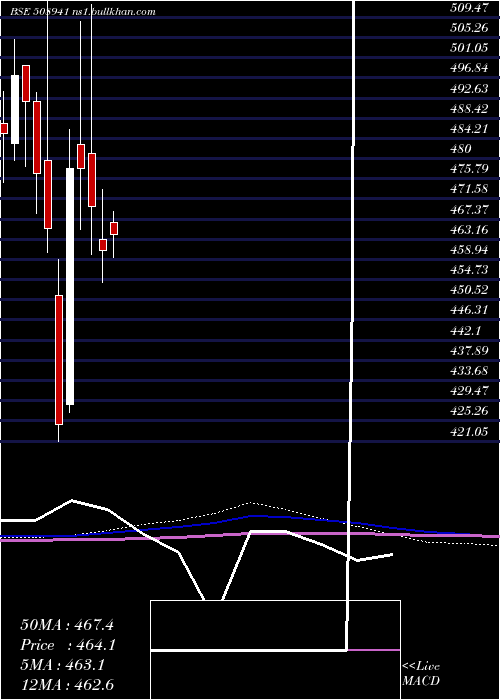Click the Price : 464.1 readout
This screenshot has height=700, width=500.
(68, 645)
